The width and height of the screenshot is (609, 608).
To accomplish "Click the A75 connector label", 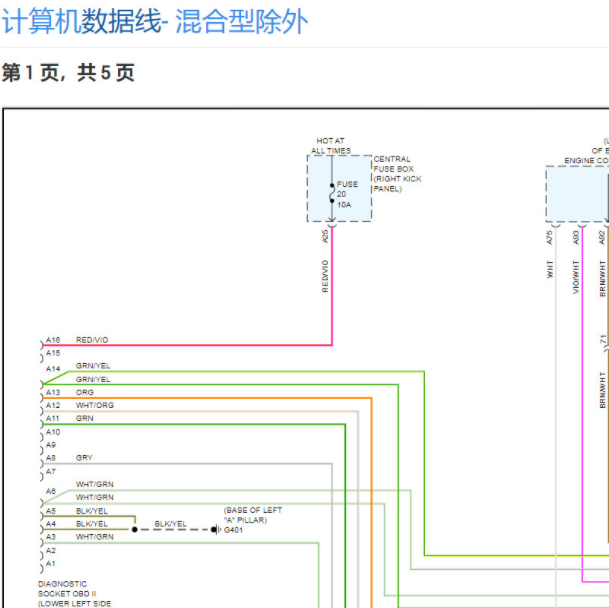I will click(549, 238).
